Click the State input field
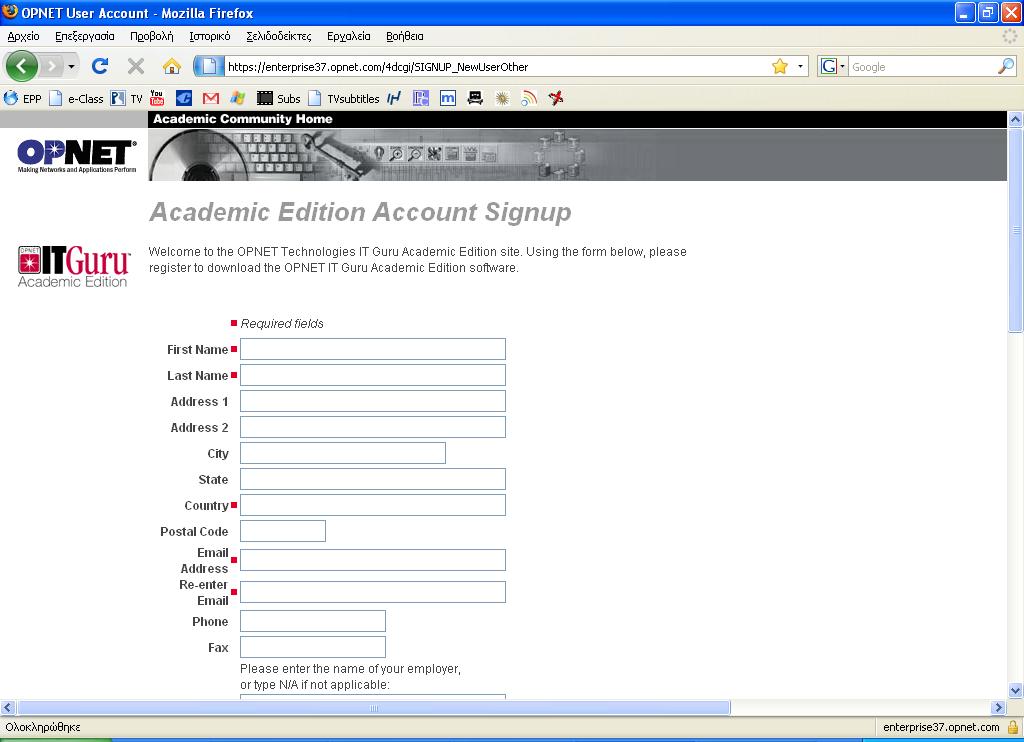 (x=373, y=479)
